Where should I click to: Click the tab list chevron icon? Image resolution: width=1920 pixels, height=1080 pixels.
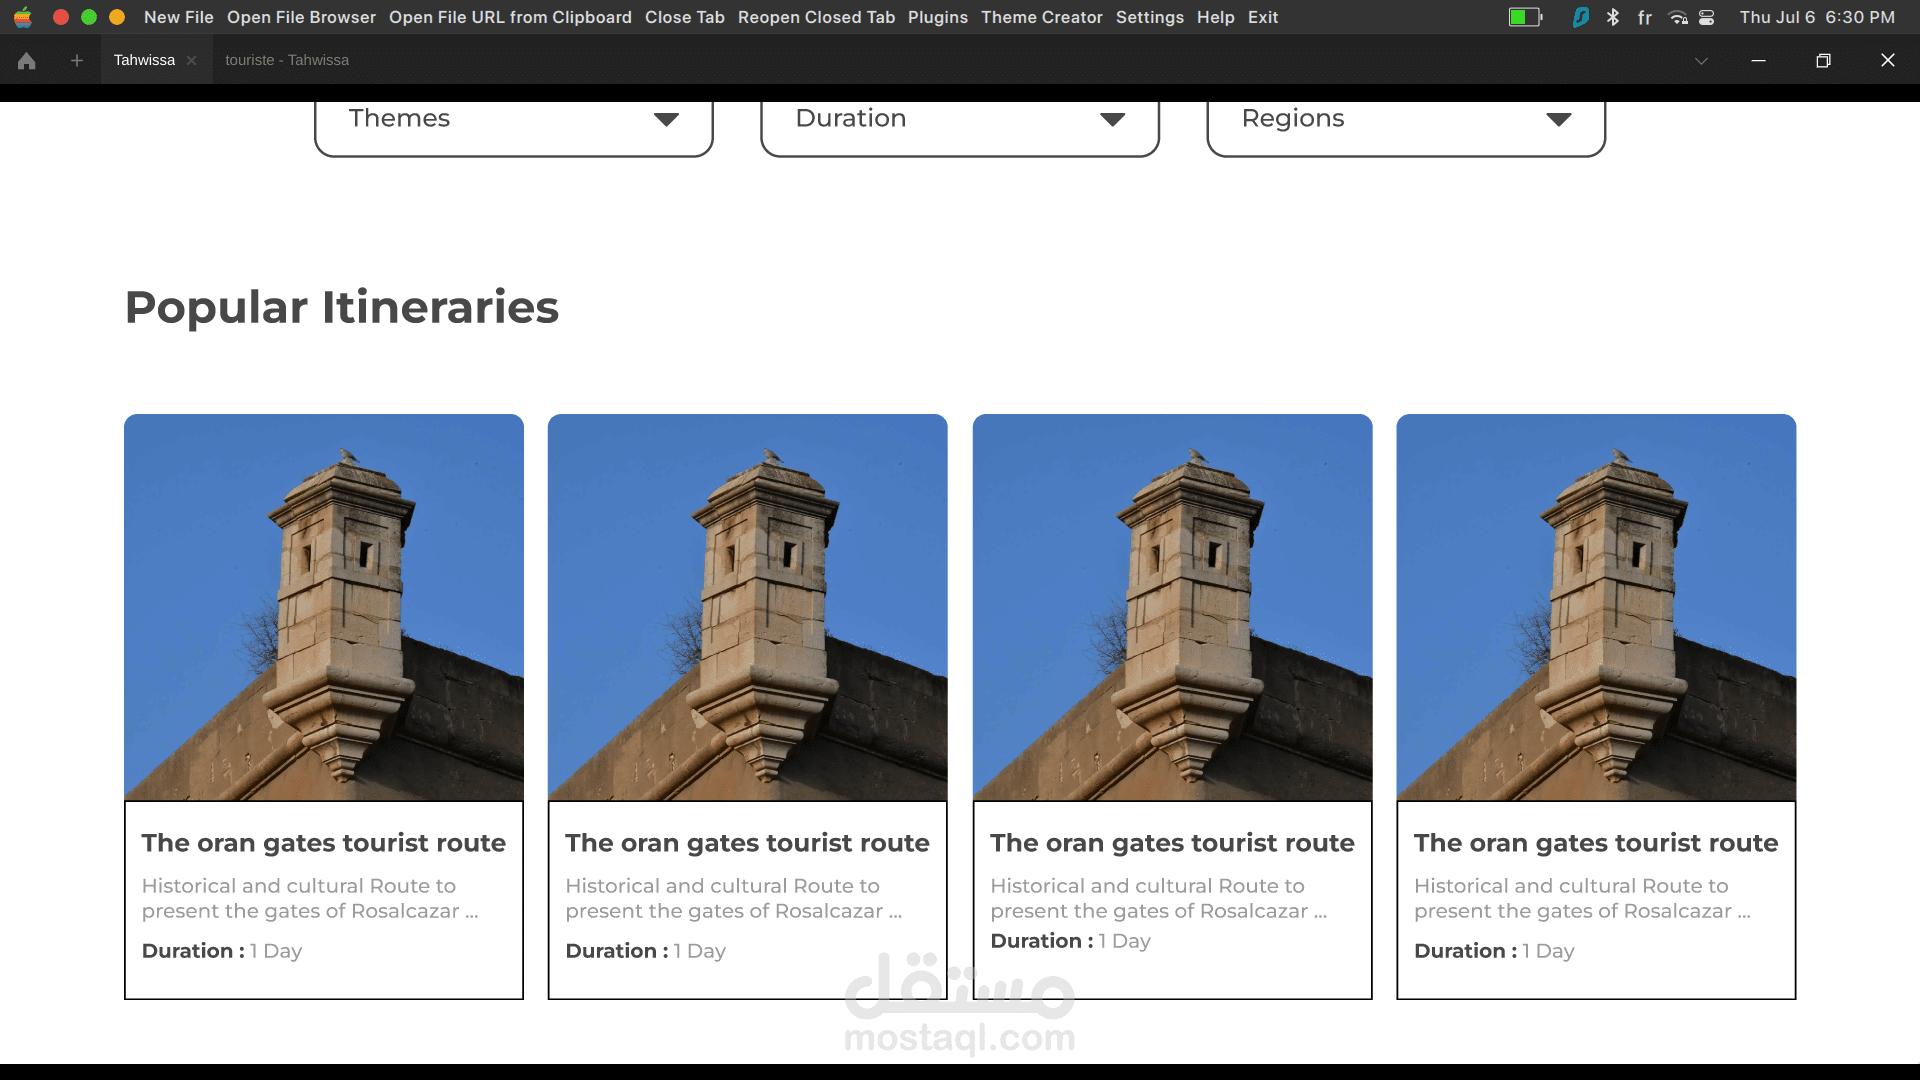click(x=1701, y=61)
